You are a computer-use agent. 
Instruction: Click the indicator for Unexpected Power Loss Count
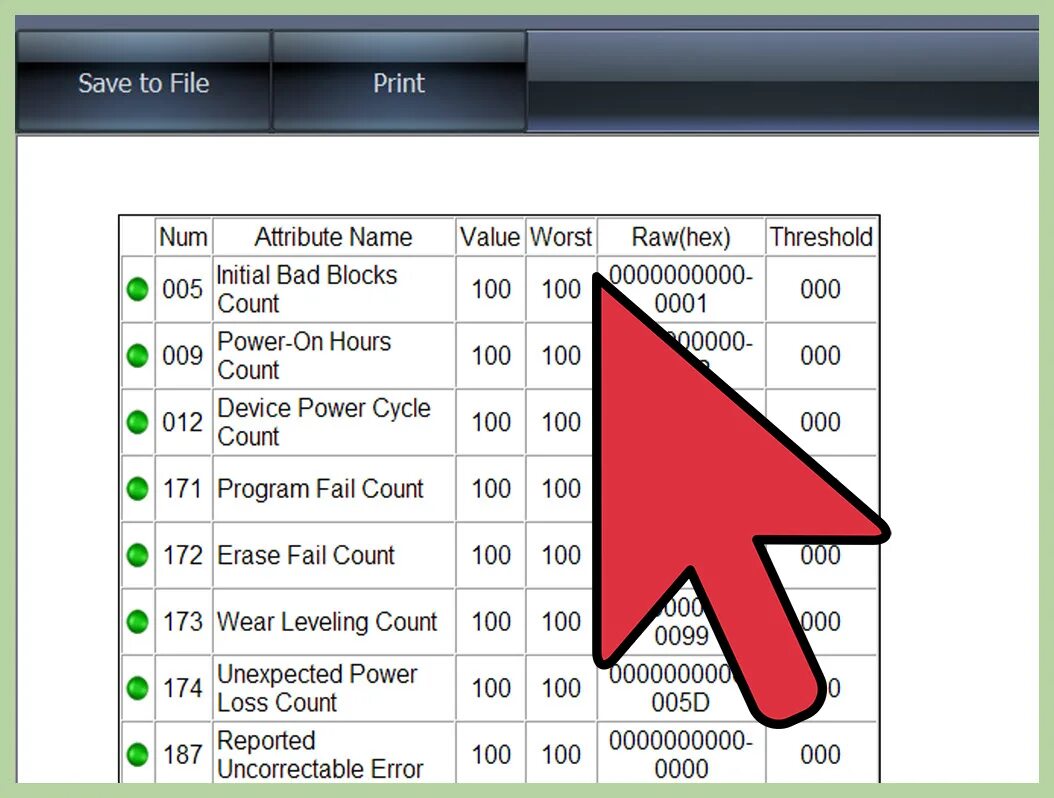point(137,688)
